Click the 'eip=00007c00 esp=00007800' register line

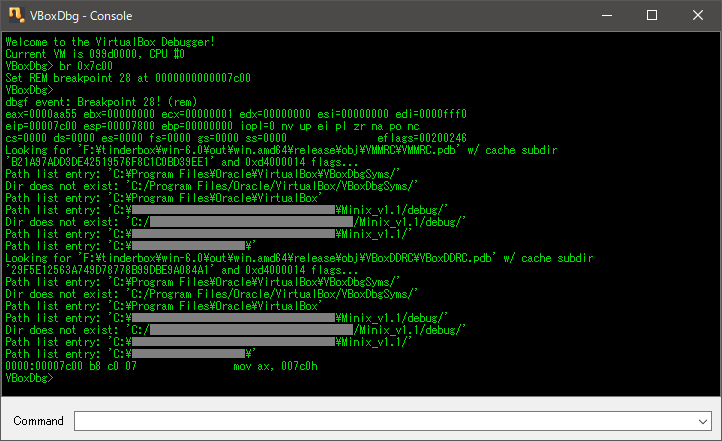pyautogui.click(x=212, y=126)
